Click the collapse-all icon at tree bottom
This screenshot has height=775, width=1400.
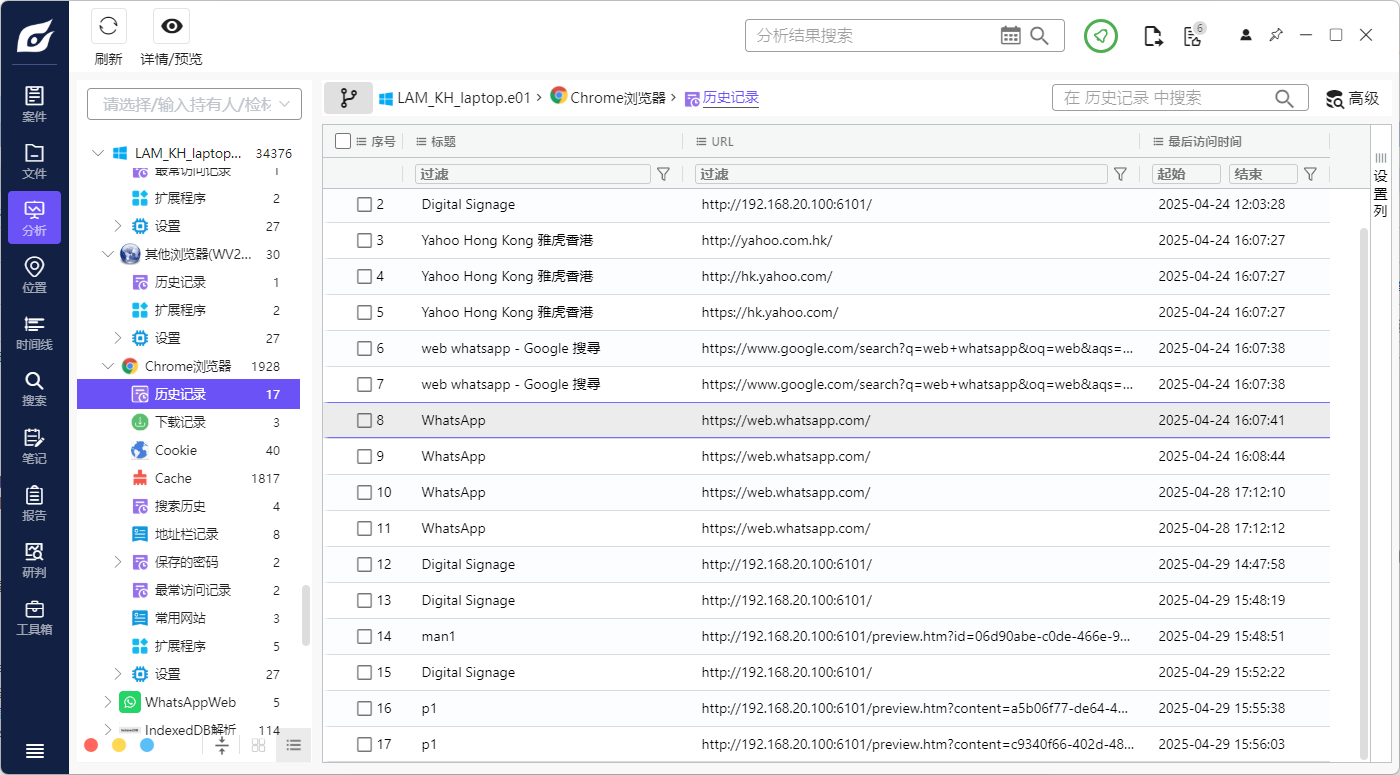pos(222,745)
